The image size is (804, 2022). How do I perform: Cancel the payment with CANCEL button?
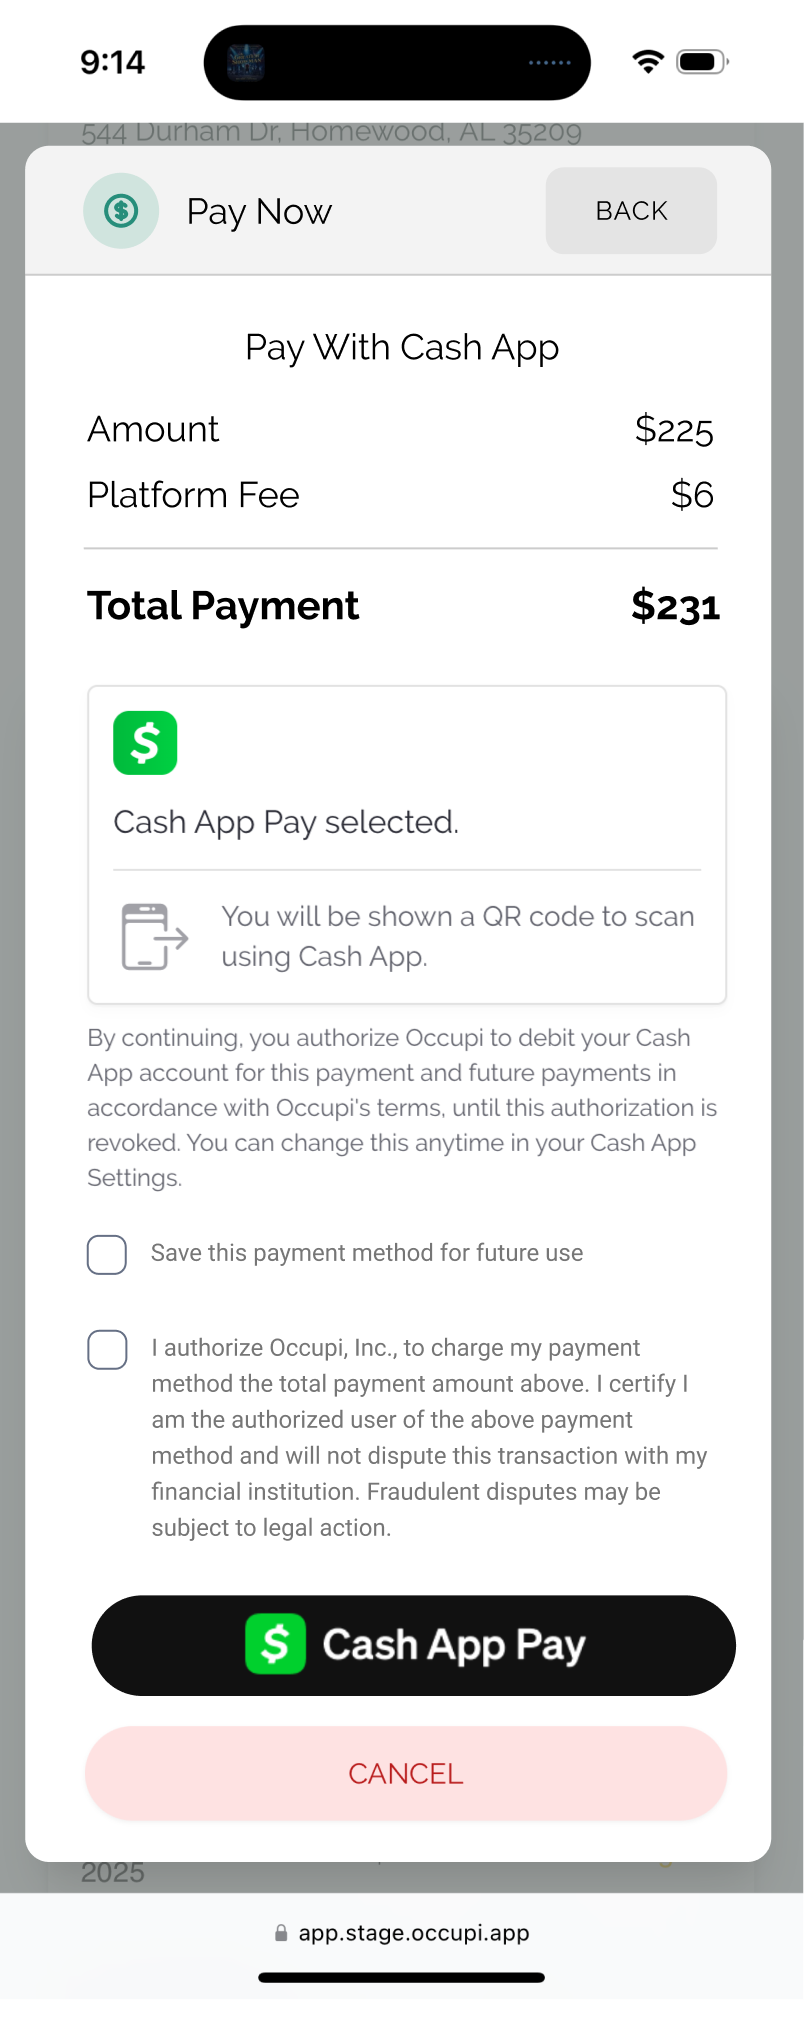tap(406, 1773)
